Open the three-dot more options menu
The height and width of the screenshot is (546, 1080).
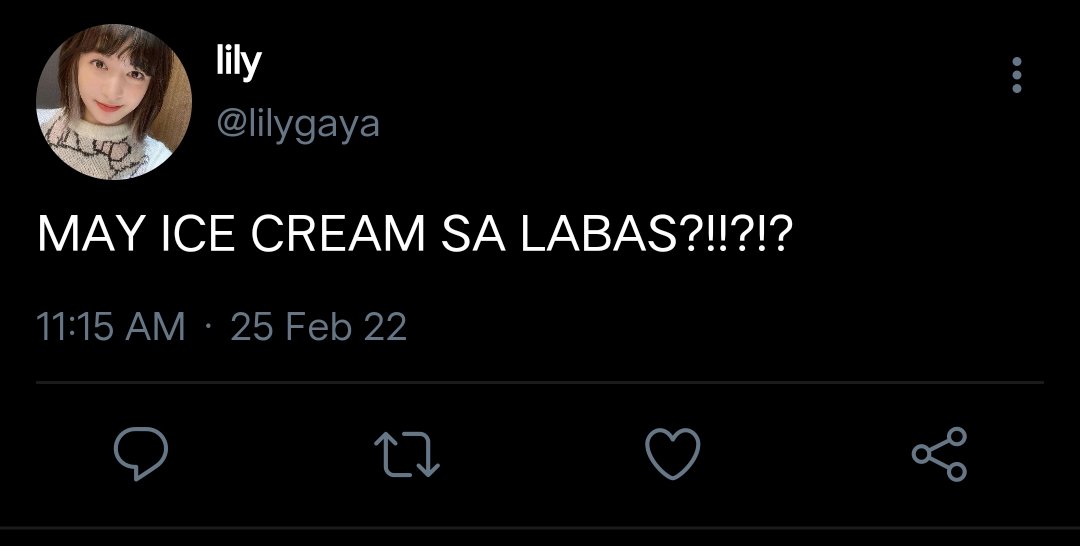pos(1017,75)
